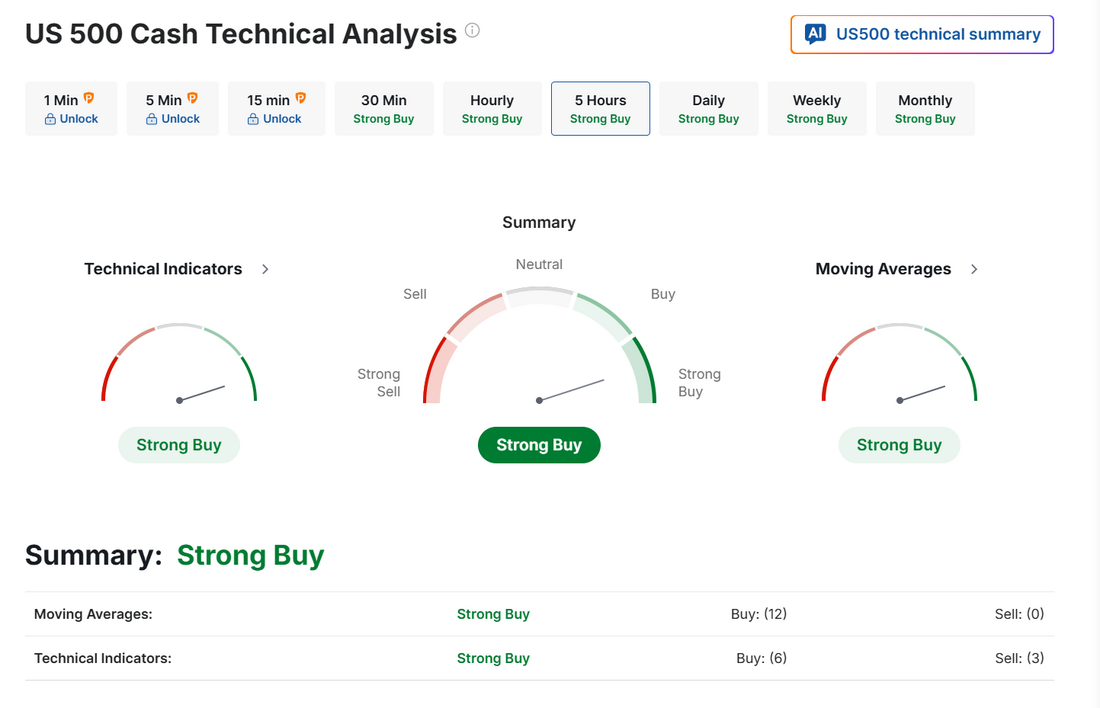The height and width of the screenshot is (708, 1100).
Task: Expand the Technical Indicators chevron arrow
Action: click(x=265, y=269)
